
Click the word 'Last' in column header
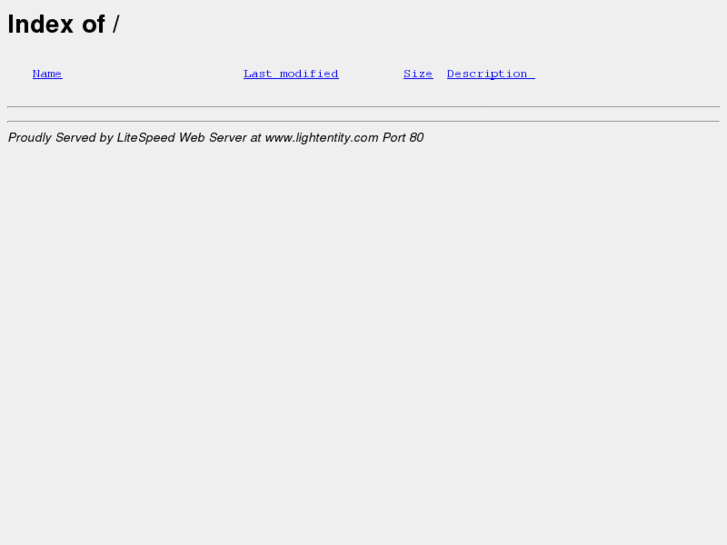tap(258, 74)
